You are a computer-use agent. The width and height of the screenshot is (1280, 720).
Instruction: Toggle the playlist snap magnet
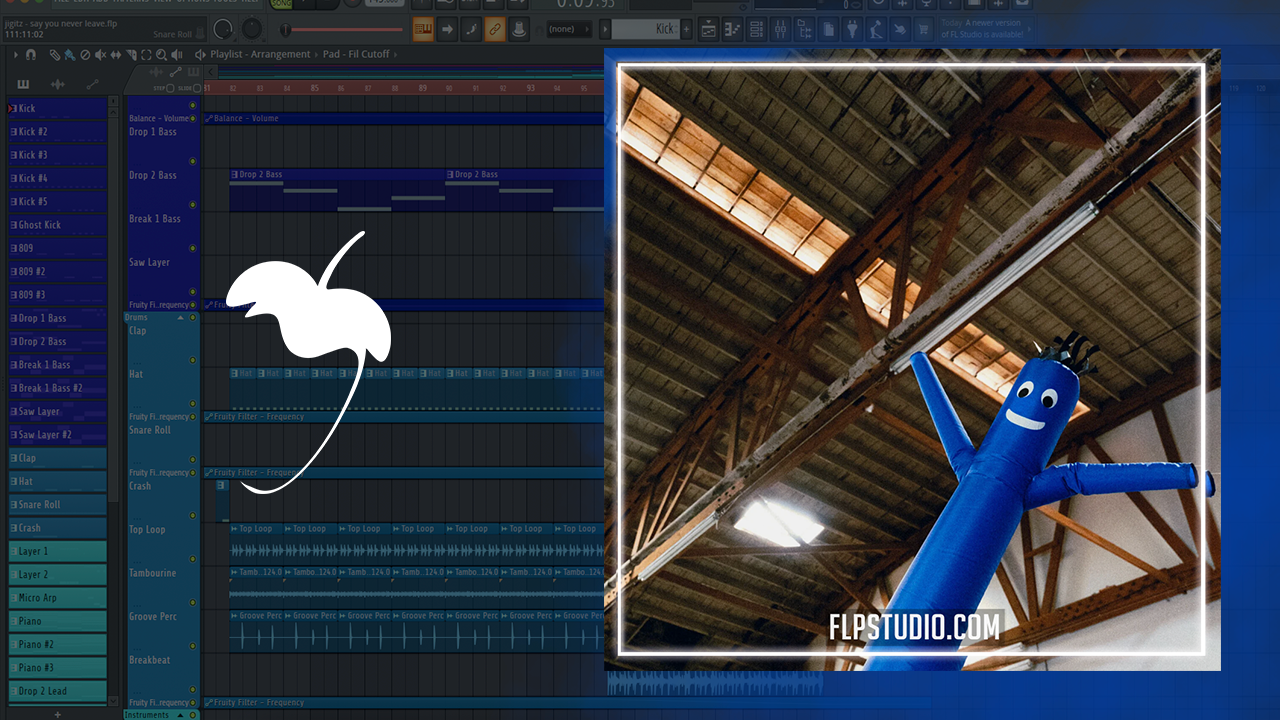[31, 55]
